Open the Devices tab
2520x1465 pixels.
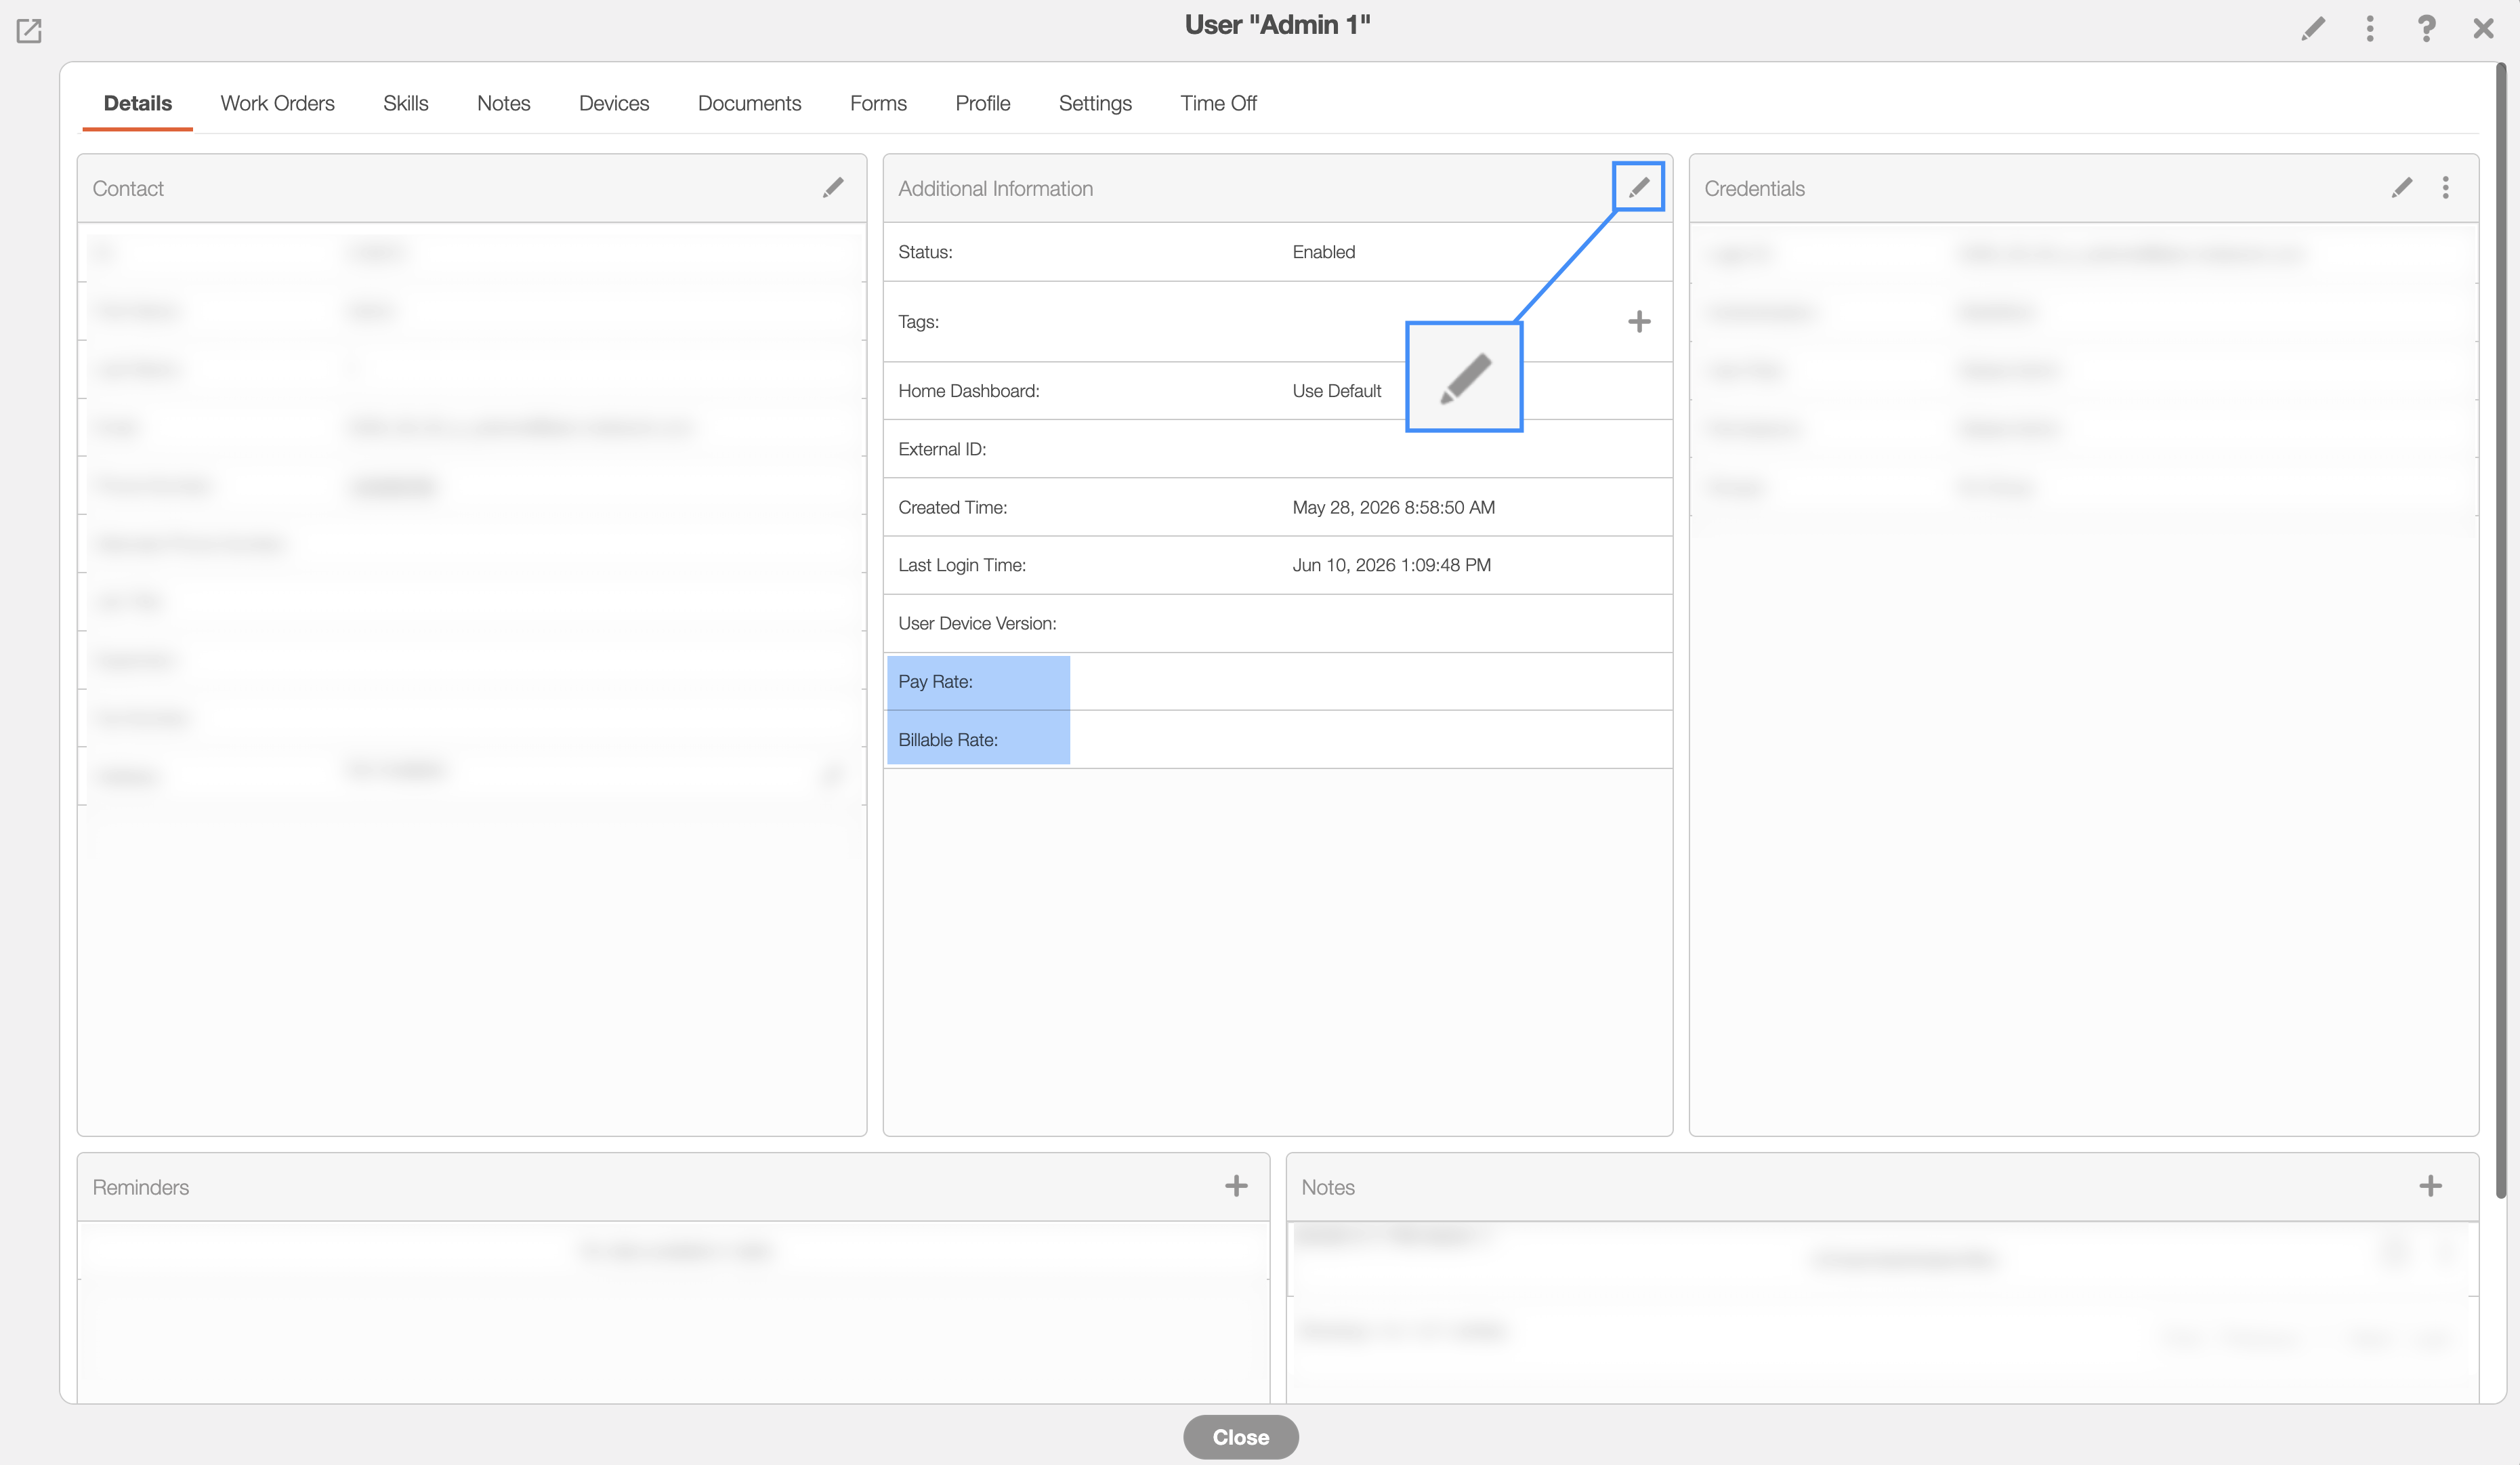point(614,103)
